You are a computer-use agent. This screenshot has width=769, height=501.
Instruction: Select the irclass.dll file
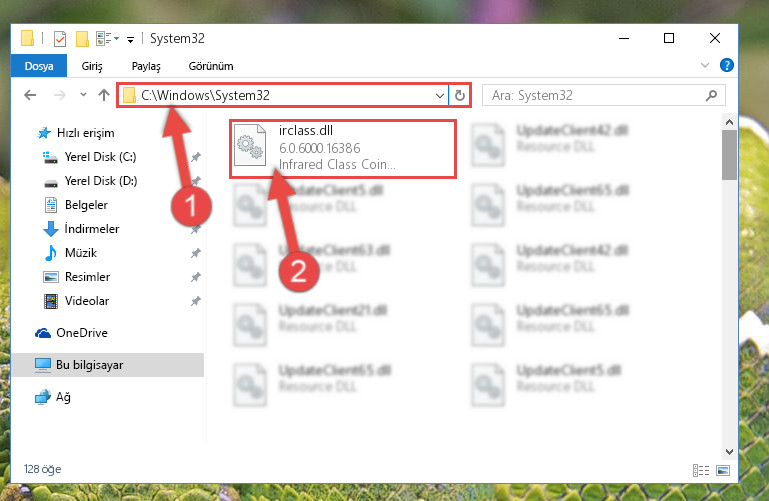tap(343, 149)
